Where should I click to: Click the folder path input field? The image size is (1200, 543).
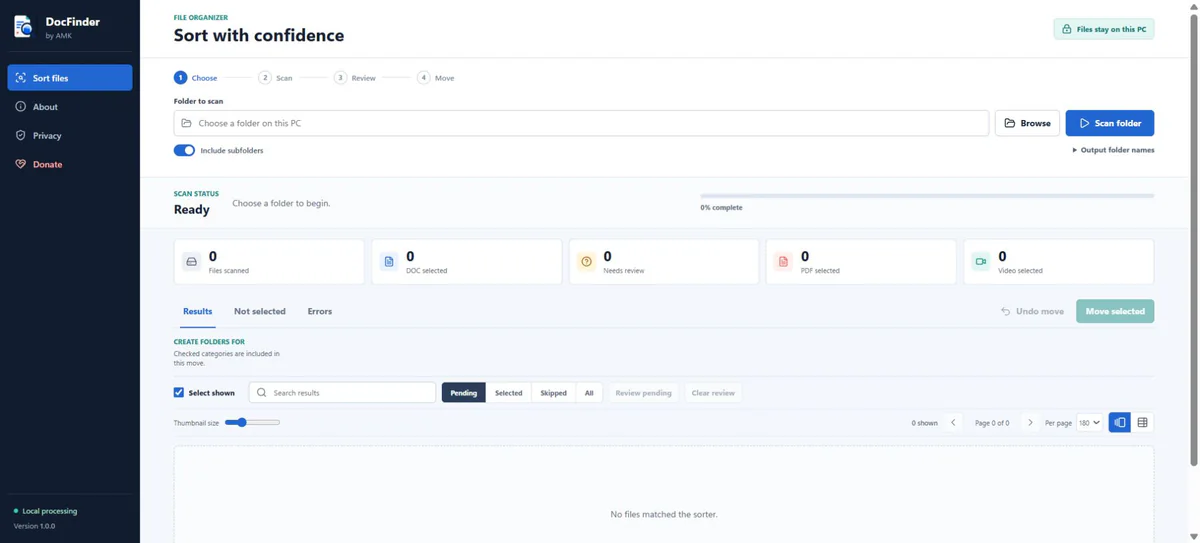pyautogui.click(x=581, y=123)
